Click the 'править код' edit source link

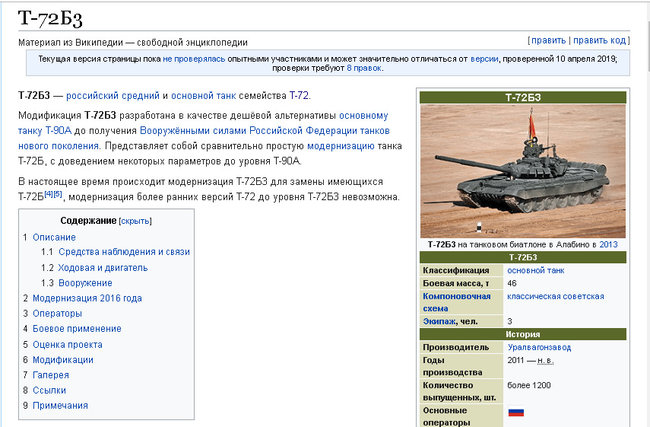pos(599,41)
